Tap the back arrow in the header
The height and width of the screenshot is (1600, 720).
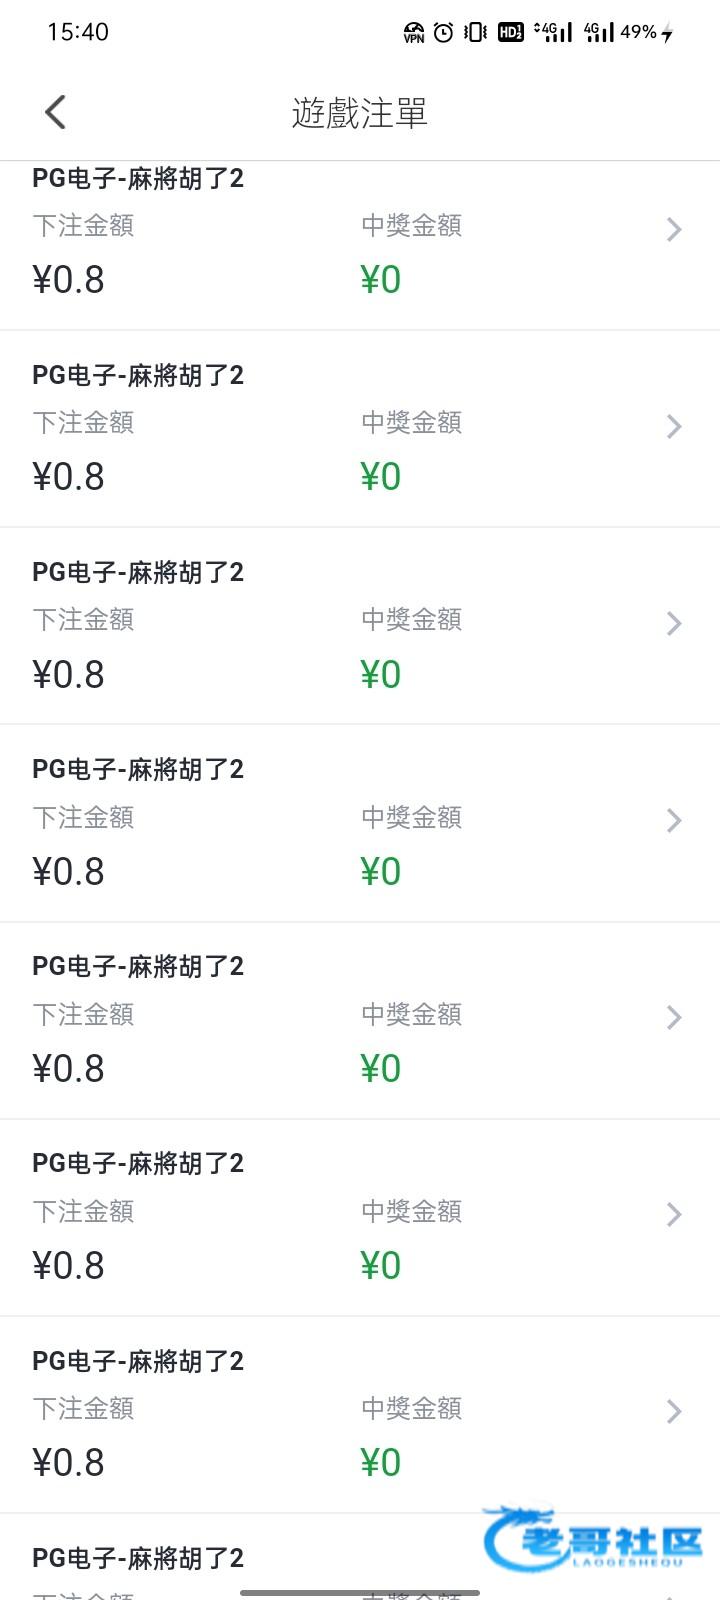[56, 112]
